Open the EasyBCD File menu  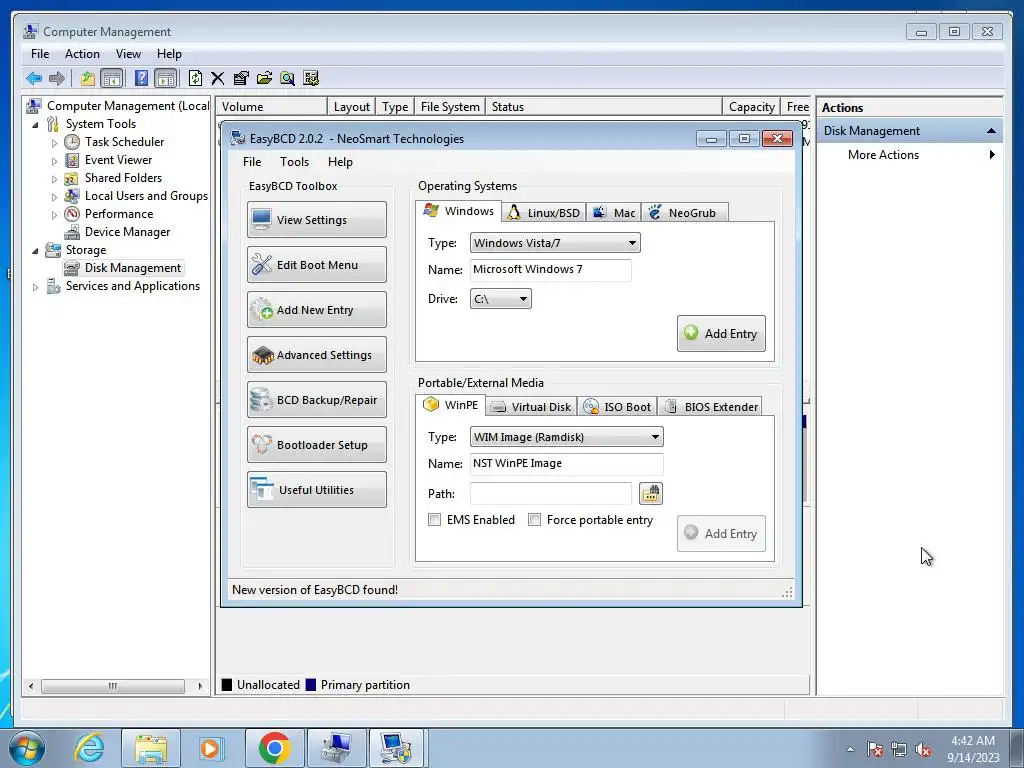tap(252, 162)
